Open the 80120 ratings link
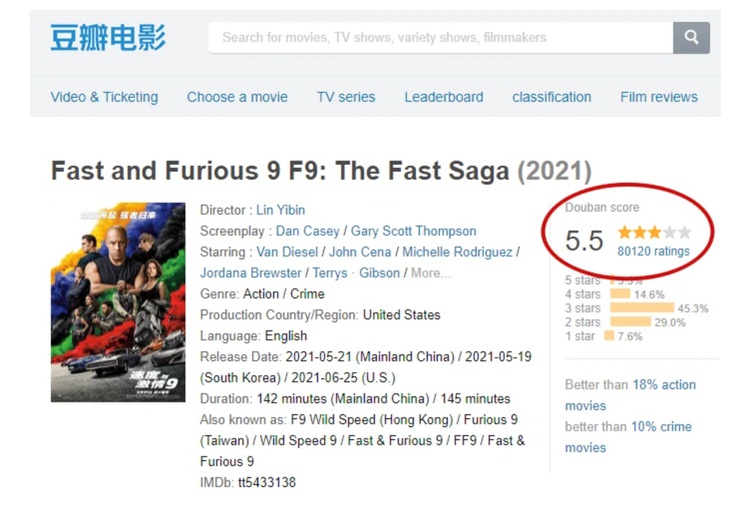 (x=653, y=251)
